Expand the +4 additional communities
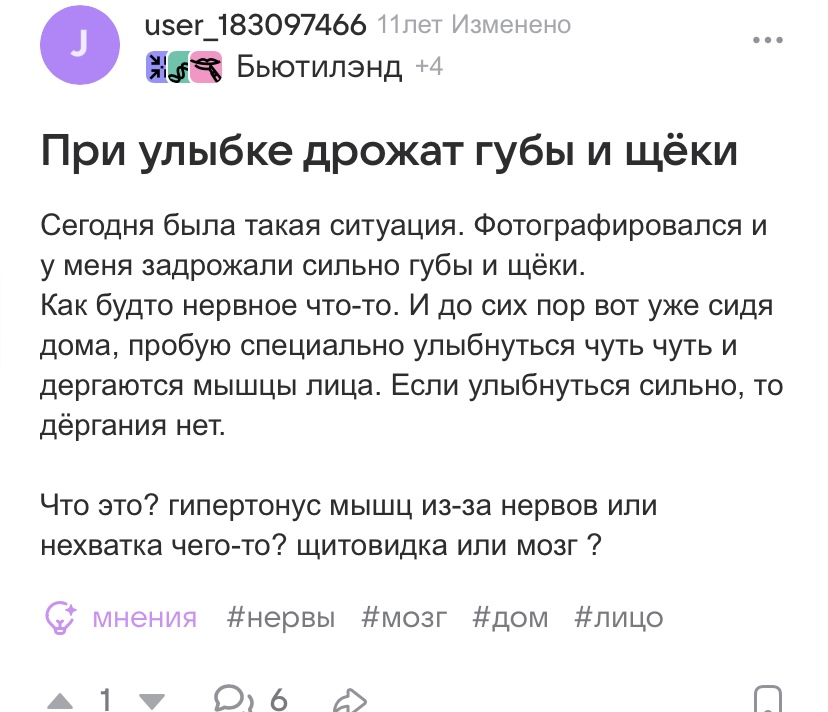Screen dimensions: 828x712 [x=428, y=67]
